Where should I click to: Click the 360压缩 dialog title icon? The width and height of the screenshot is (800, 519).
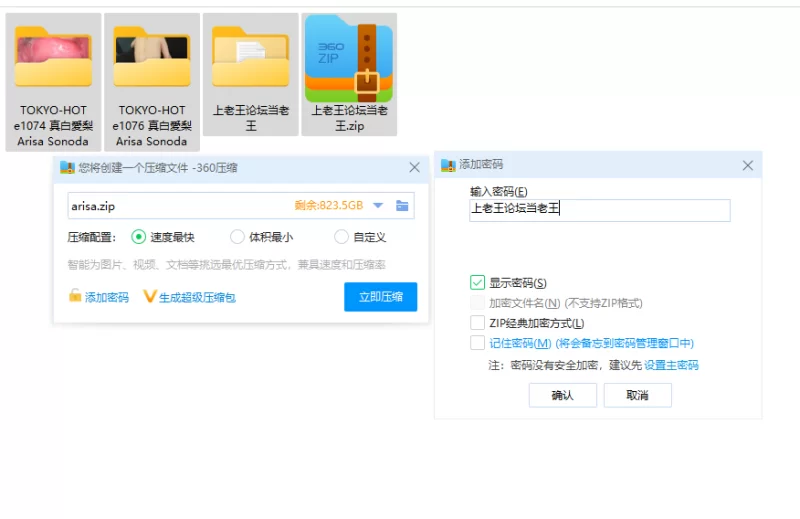[x=67, y=167]
